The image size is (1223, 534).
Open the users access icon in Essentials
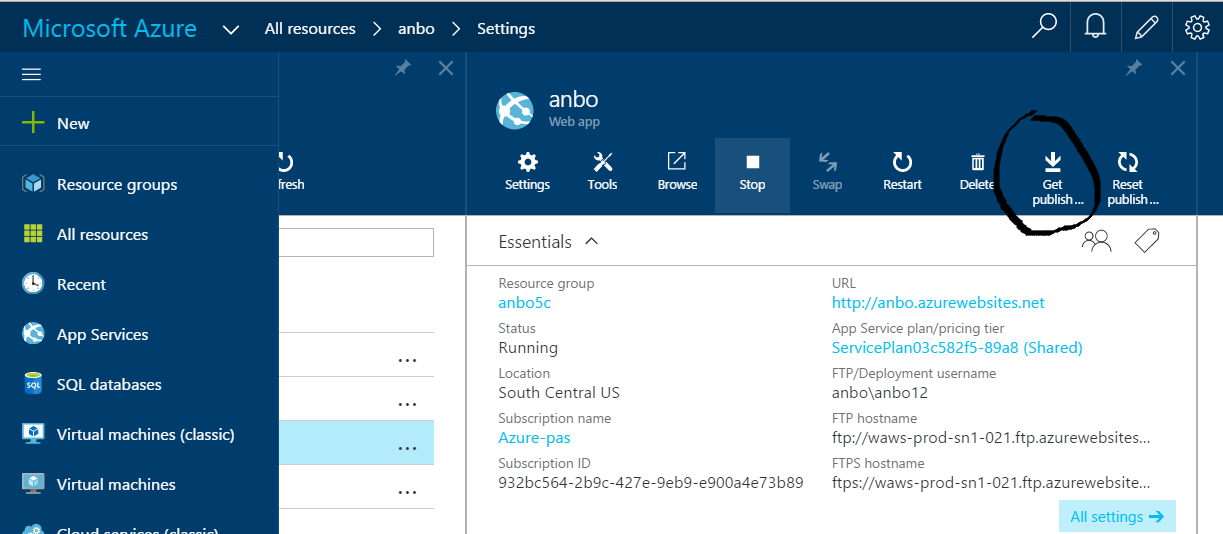click(x=1097, y=240)
